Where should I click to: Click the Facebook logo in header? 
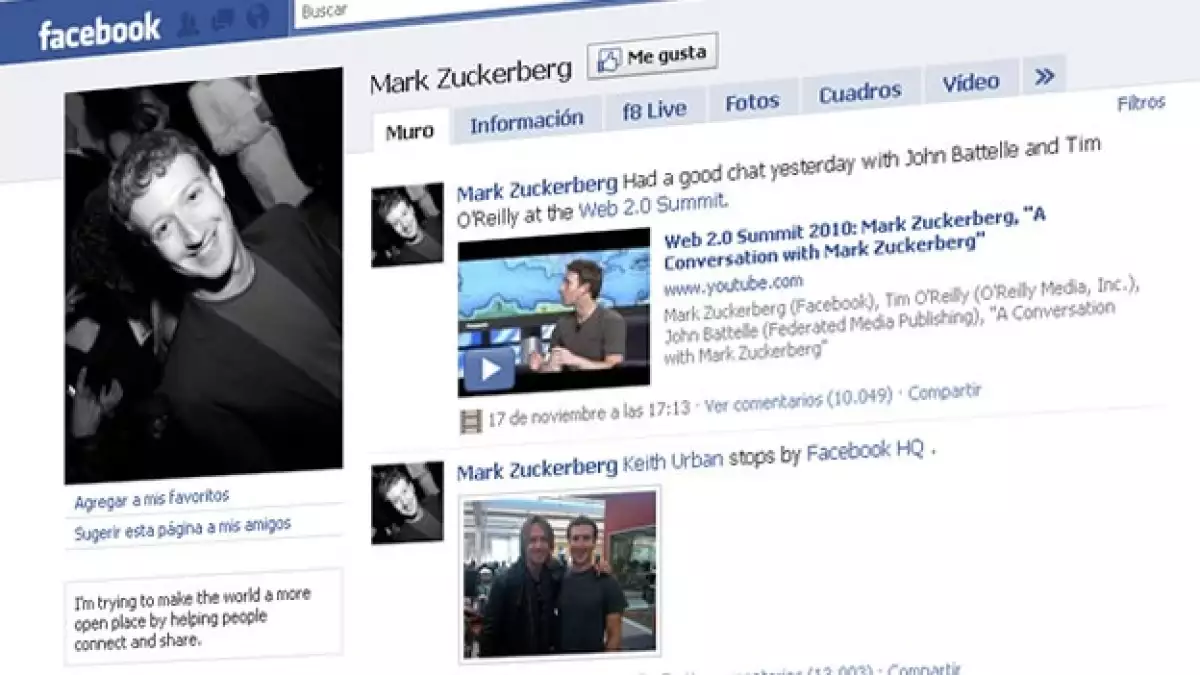pos(99,31)
